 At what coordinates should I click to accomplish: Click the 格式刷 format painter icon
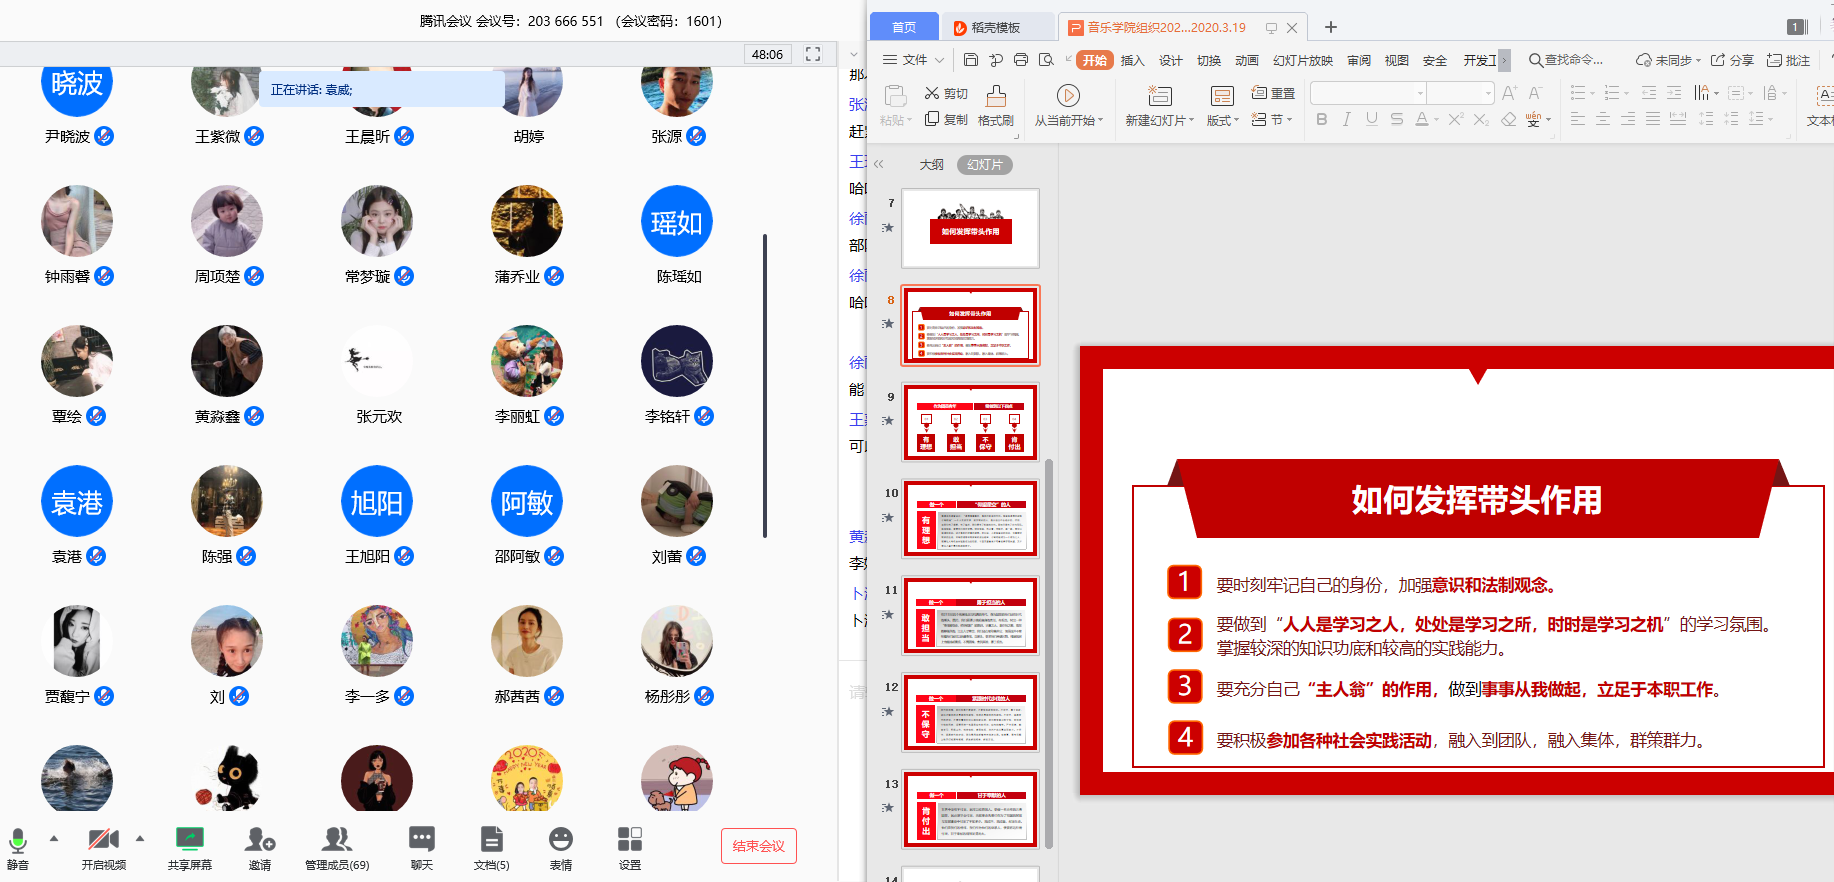[996, 97]
